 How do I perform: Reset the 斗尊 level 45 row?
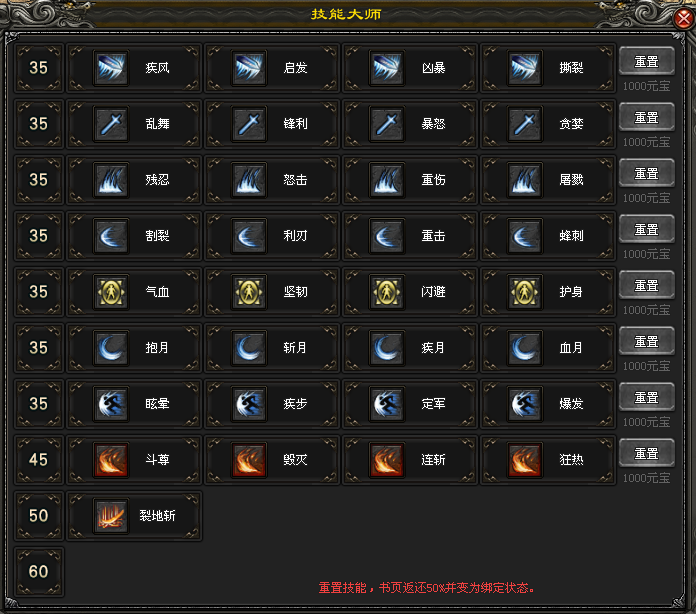coord(647,453)
